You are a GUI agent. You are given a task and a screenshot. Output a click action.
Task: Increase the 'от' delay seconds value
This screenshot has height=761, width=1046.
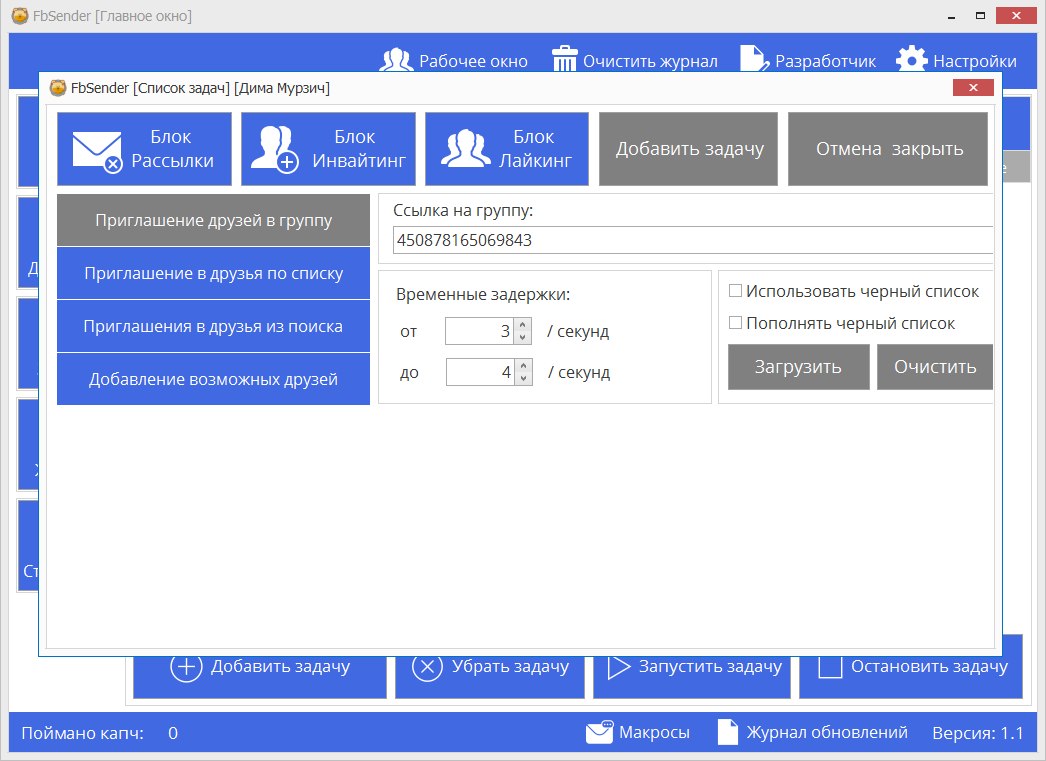[522, 325]
